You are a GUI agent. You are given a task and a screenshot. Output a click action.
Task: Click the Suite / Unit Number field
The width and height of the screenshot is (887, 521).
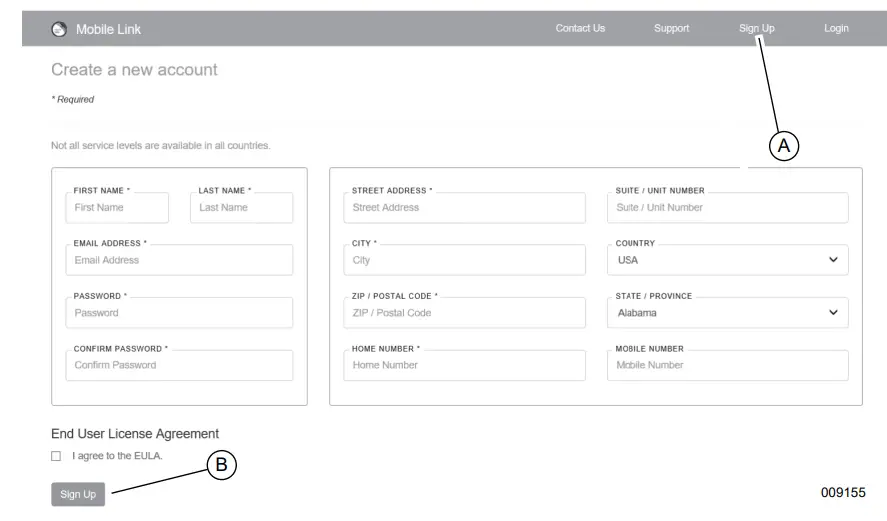pyautogui.click(x=727, y=208)
